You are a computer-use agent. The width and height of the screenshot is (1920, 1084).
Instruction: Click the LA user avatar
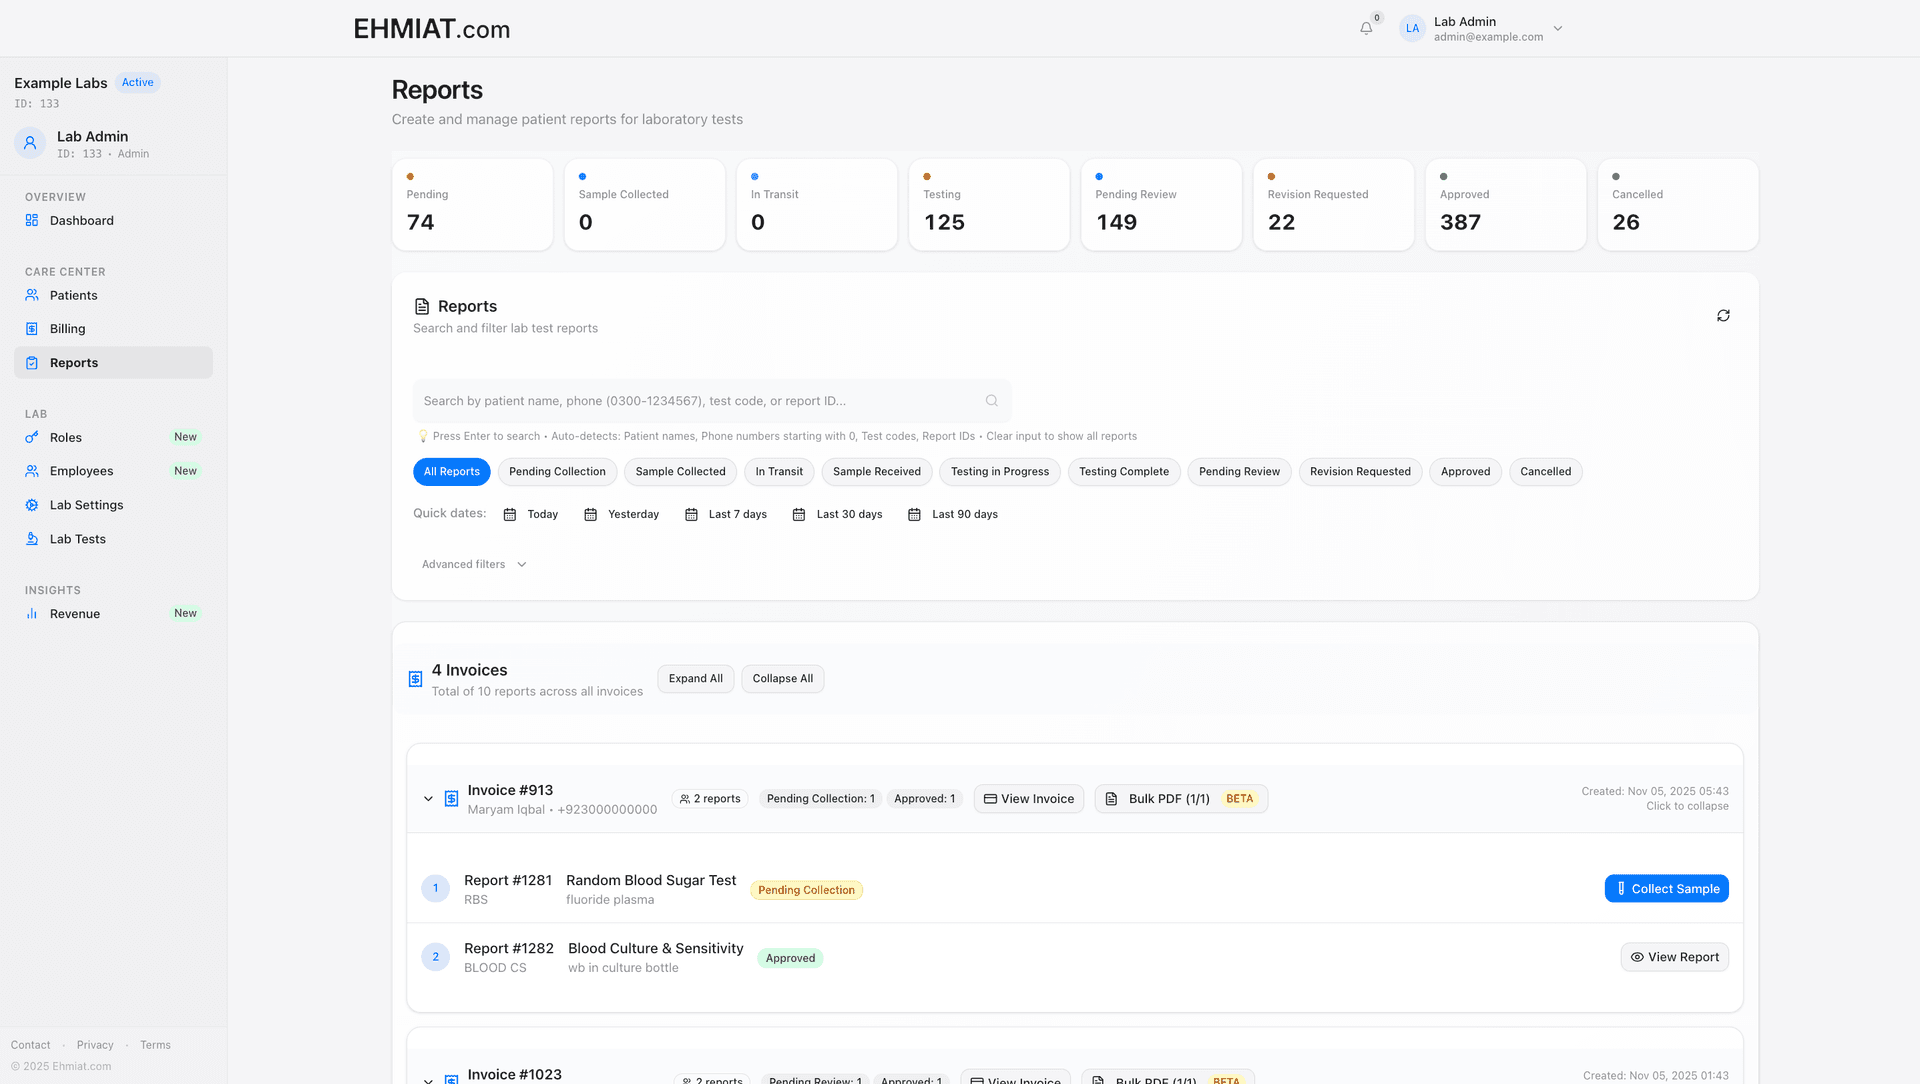(1412, 28)
